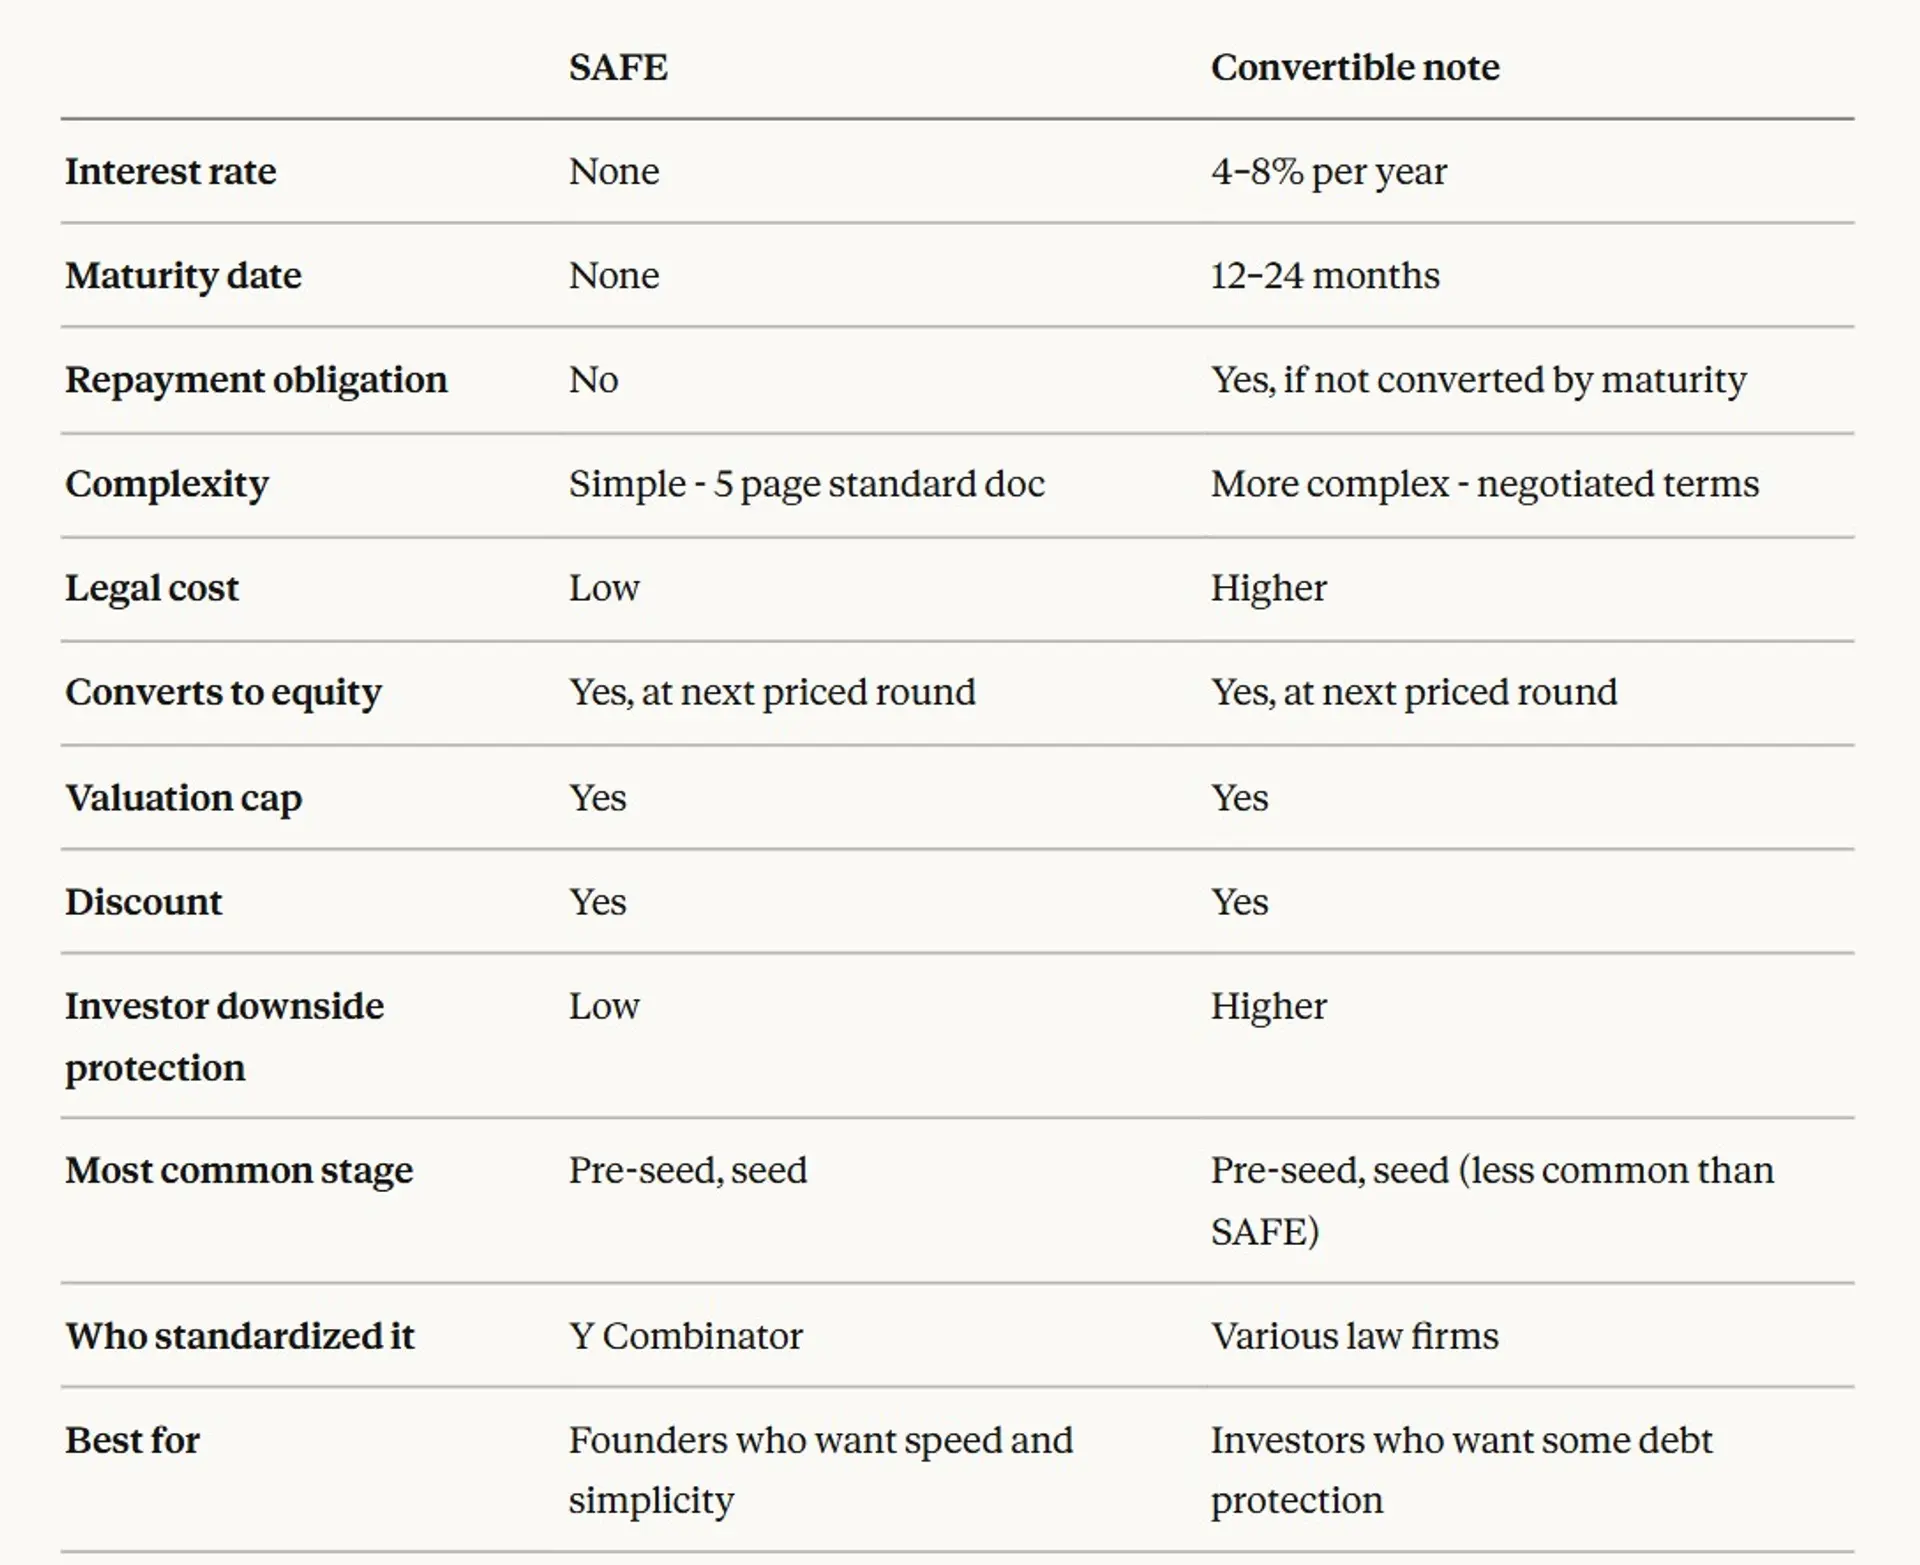Click 'Investors who want some debt protection'
Viewport: 1920px width, 1565px height.
pos(1462,1471)
